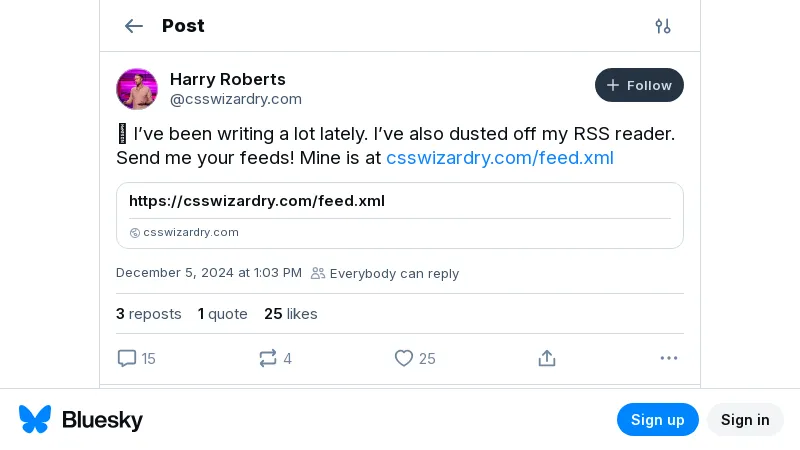The image size is (800, 450).
Task: Follow Harry Roberts
Action: coord(639,85)
